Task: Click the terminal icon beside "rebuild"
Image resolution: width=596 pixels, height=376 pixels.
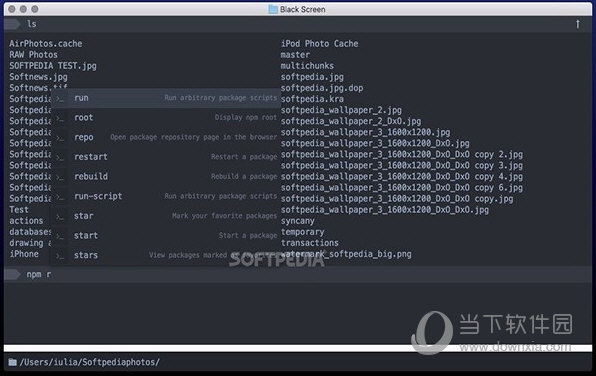Action: [x=60, y=178]
